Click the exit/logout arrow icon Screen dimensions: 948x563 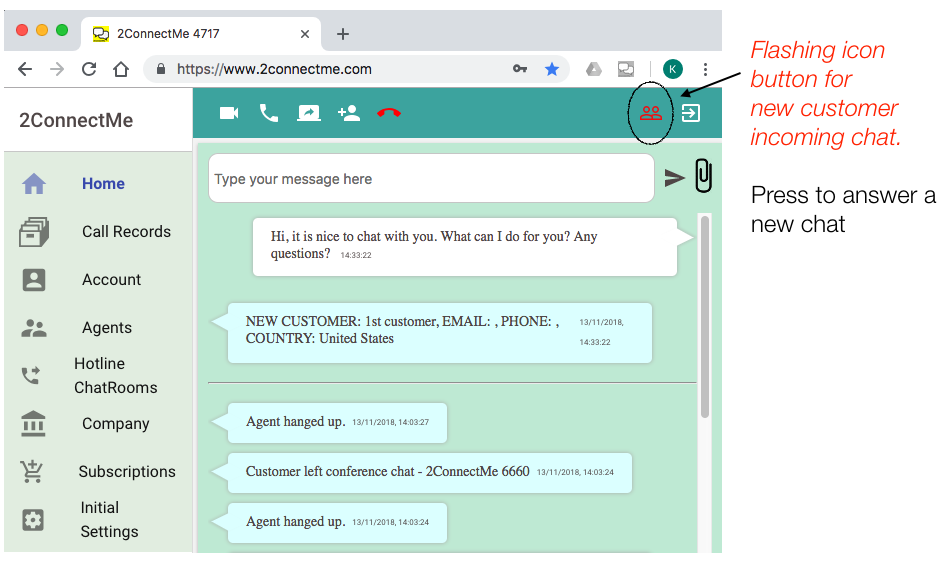tap(690, 113)
